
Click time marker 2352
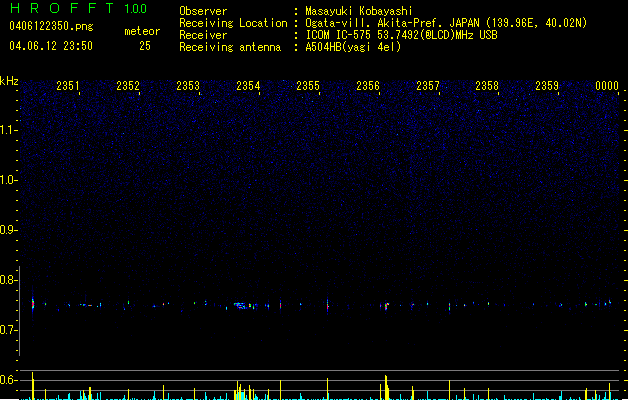128,85
